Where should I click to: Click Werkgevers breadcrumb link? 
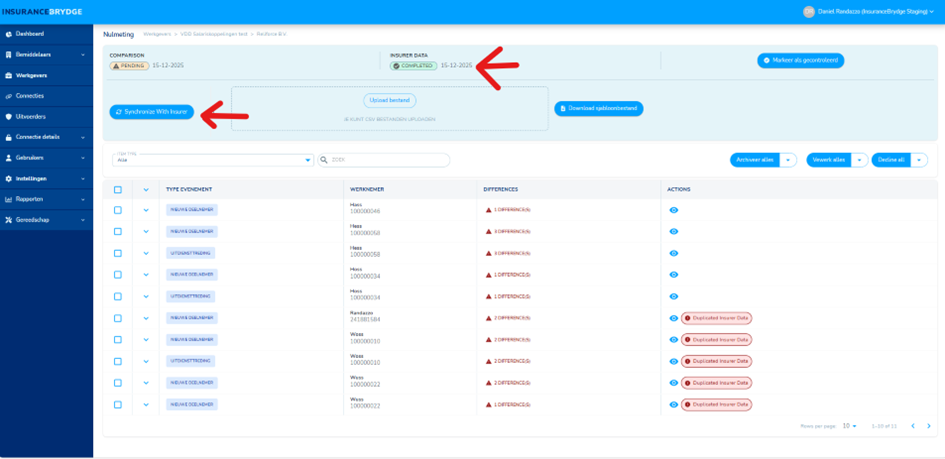pyautogui.click(x=157, y=34)
